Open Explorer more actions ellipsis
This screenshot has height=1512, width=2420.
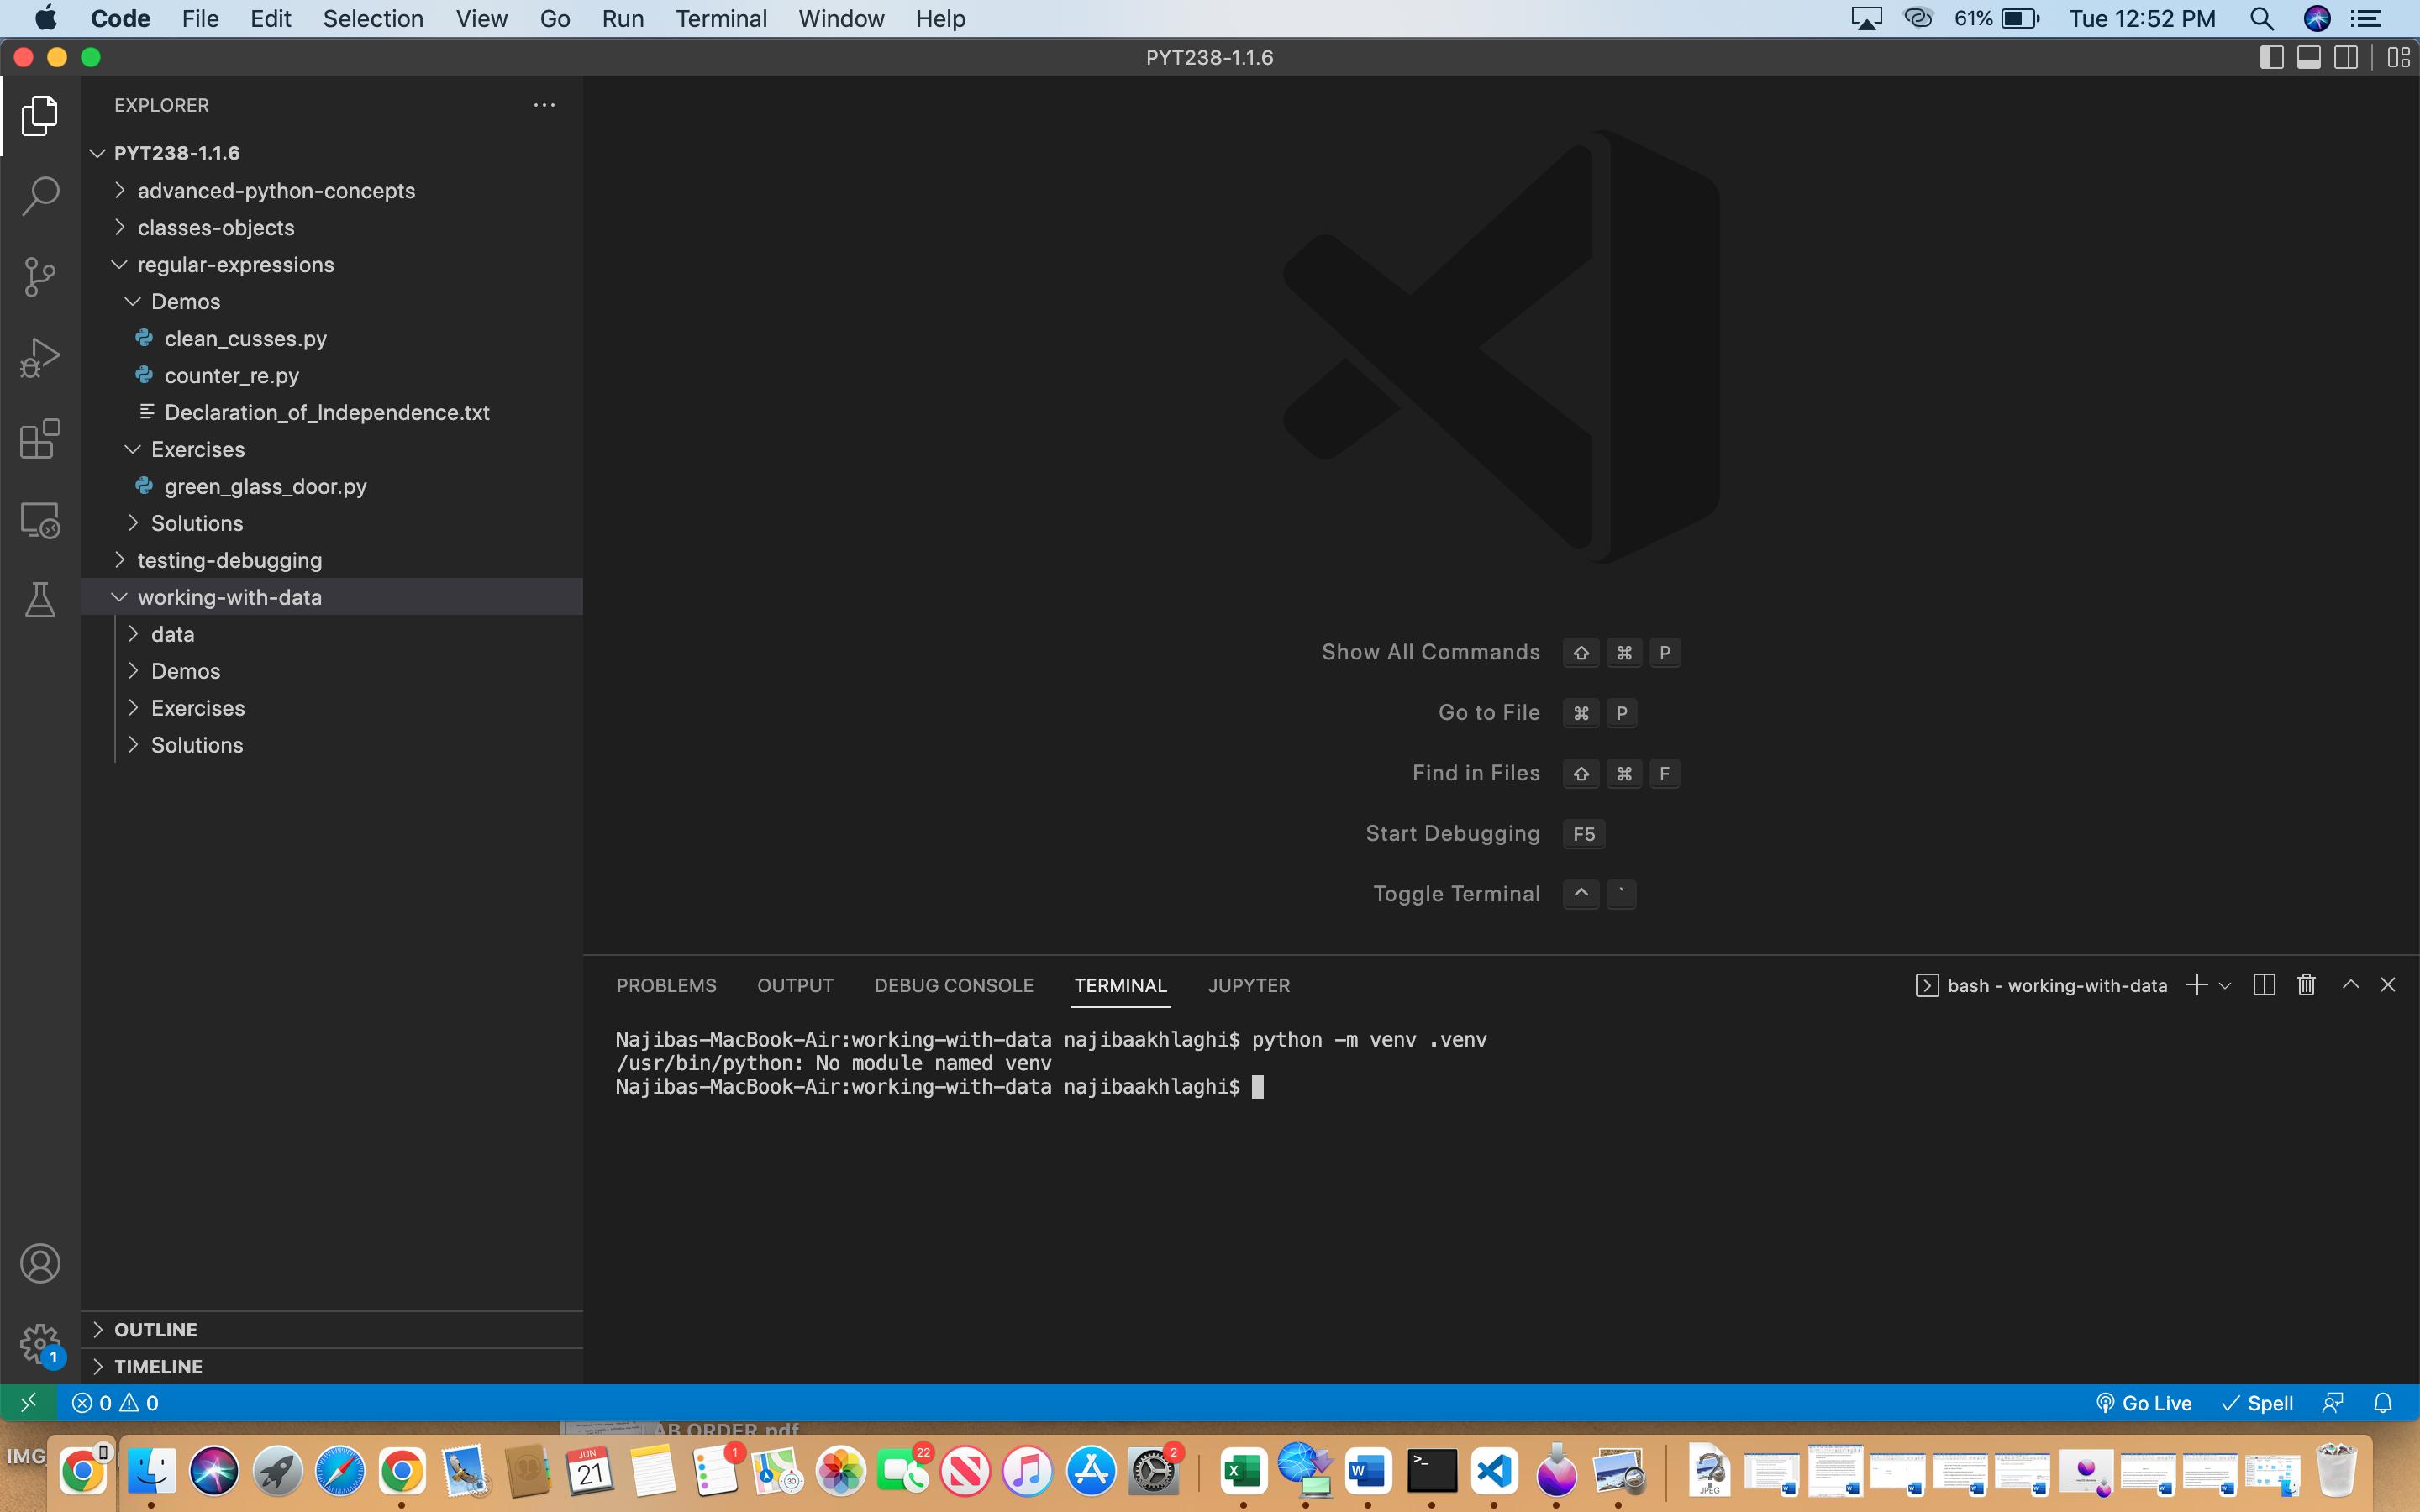[x=544, y=105]
